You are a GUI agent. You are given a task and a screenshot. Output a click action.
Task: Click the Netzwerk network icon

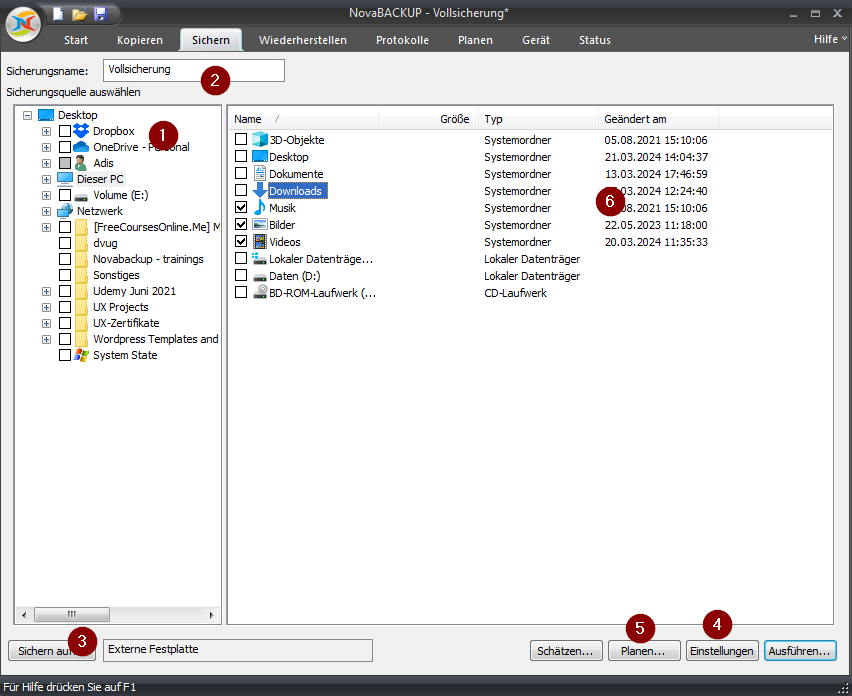65,211
